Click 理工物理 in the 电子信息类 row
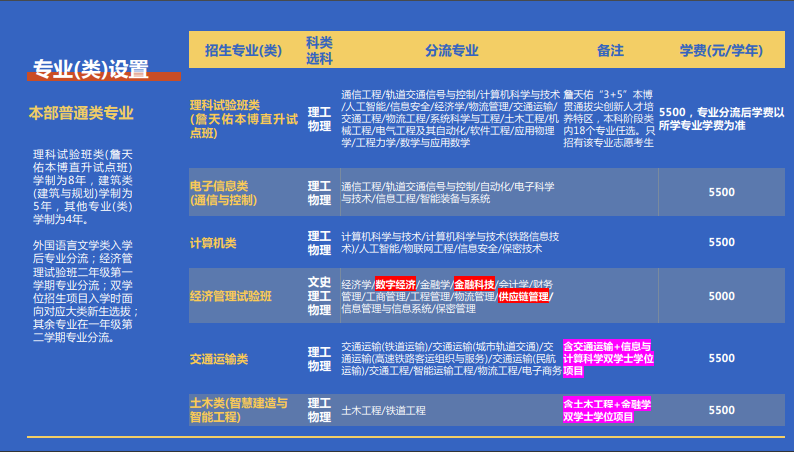Image resolution: width=794 pixels, height=452 pixels. 319,193
